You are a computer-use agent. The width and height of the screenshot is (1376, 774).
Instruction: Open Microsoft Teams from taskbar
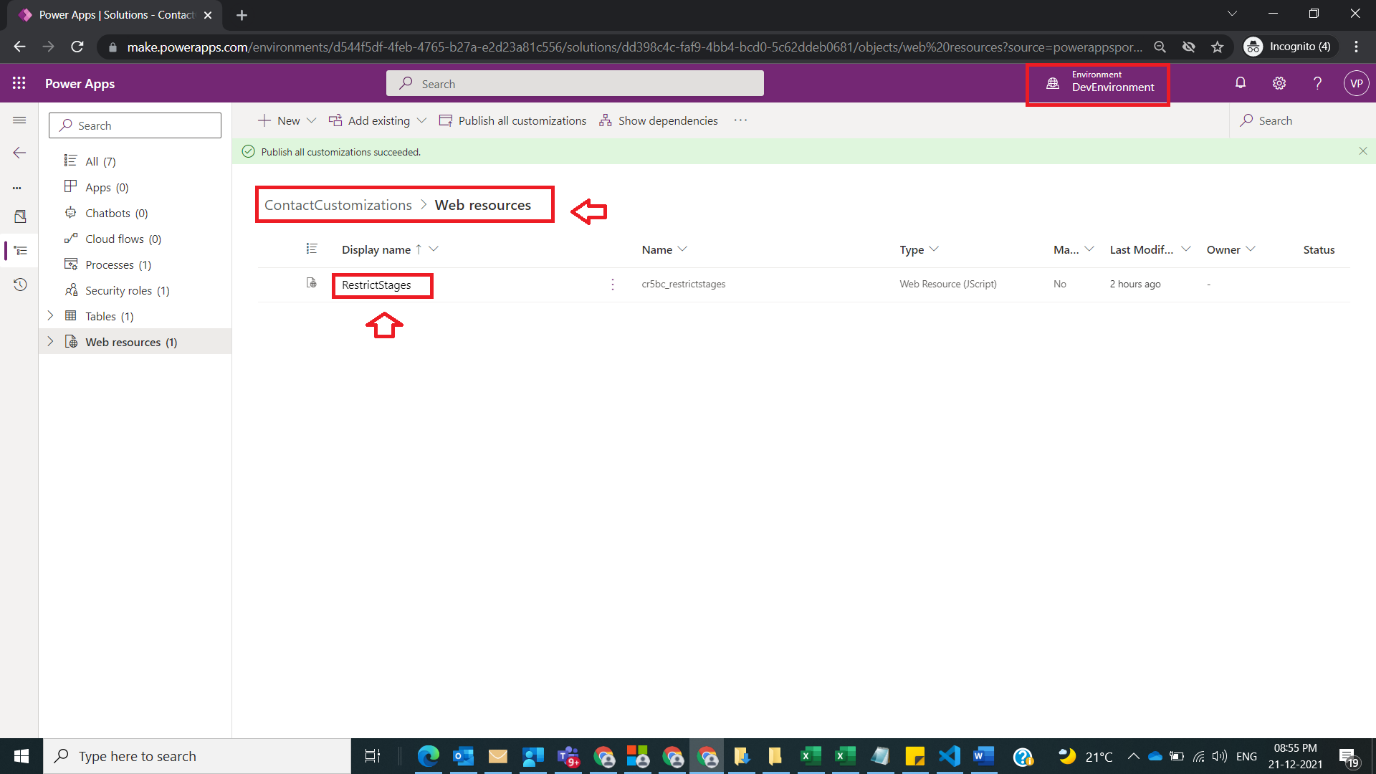pos(568,756)
